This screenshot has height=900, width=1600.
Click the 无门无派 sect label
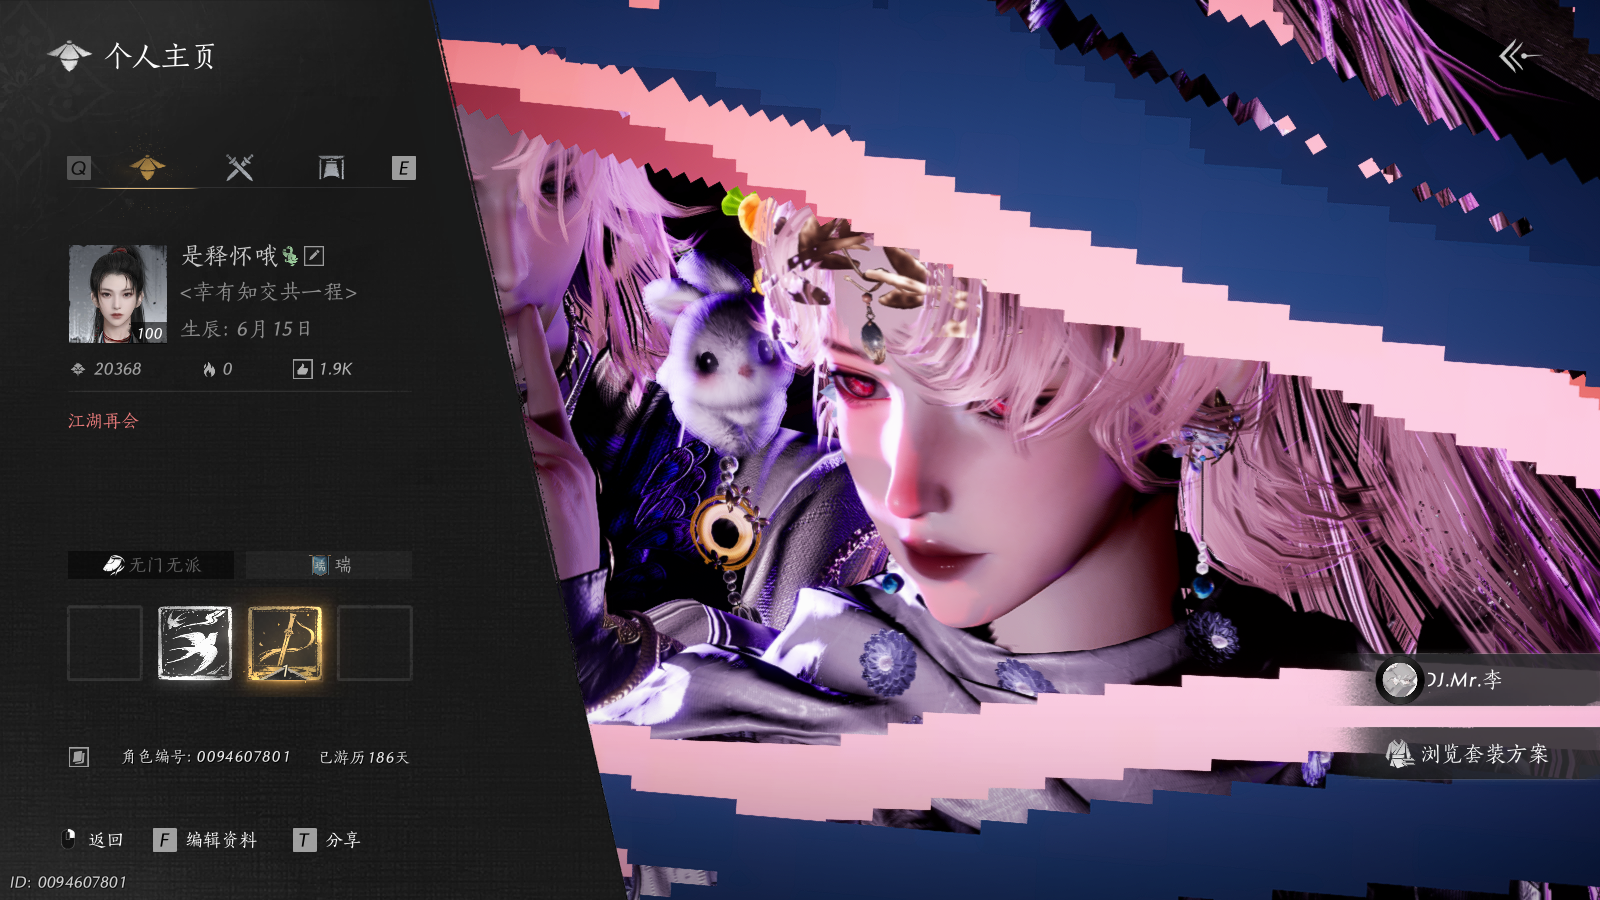(x=151, y=565)
